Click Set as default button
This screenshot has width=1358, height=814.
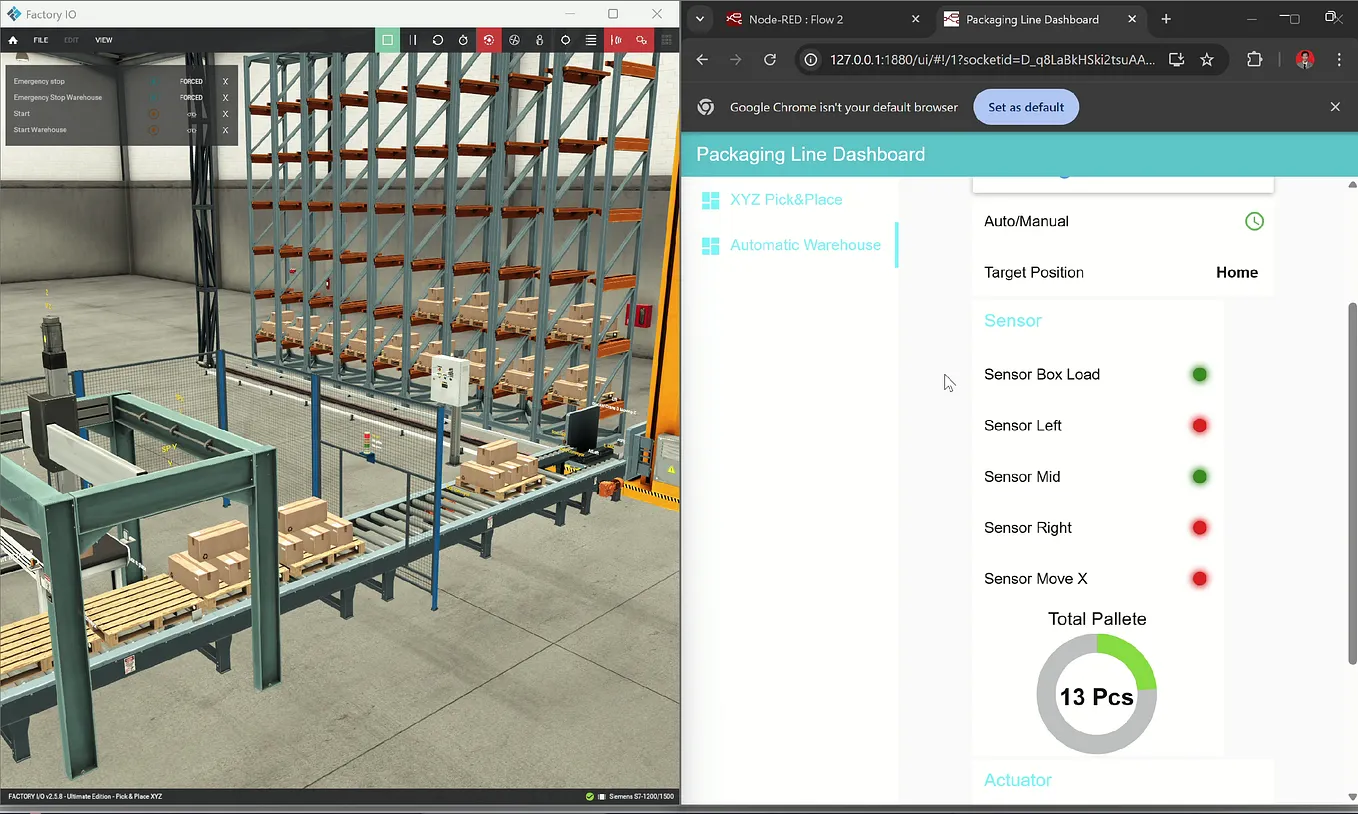tap(1026, 107)
